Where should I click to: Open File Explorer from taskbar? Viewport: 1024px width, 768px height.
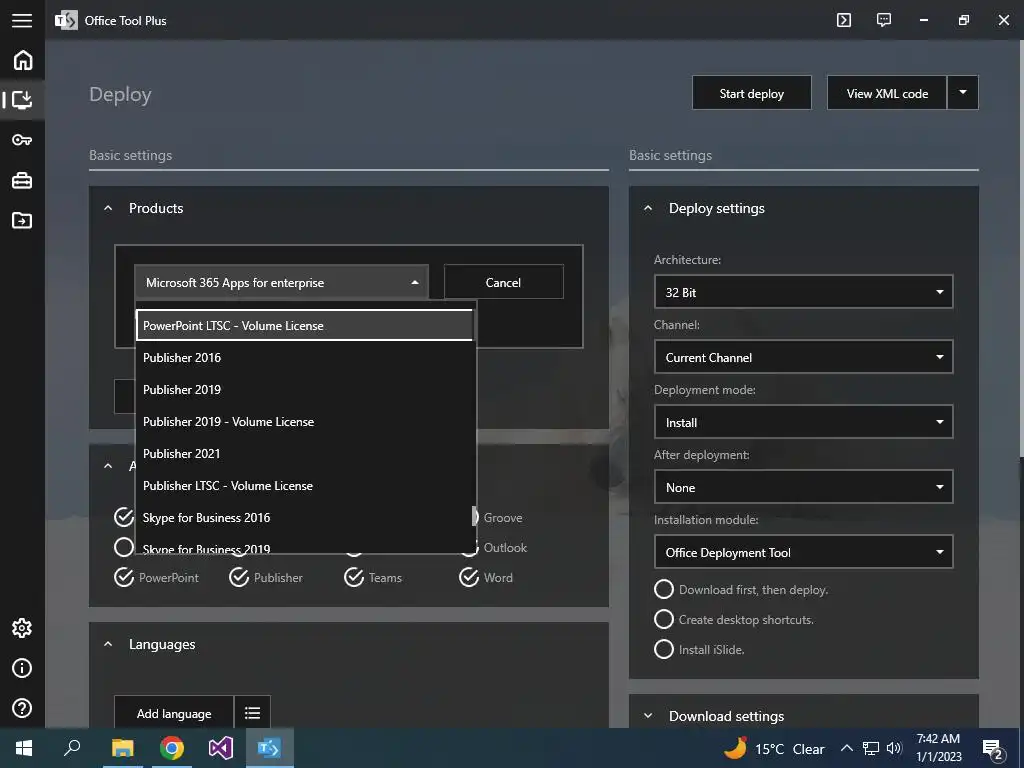pyautogui.click(x=122, y=748)
